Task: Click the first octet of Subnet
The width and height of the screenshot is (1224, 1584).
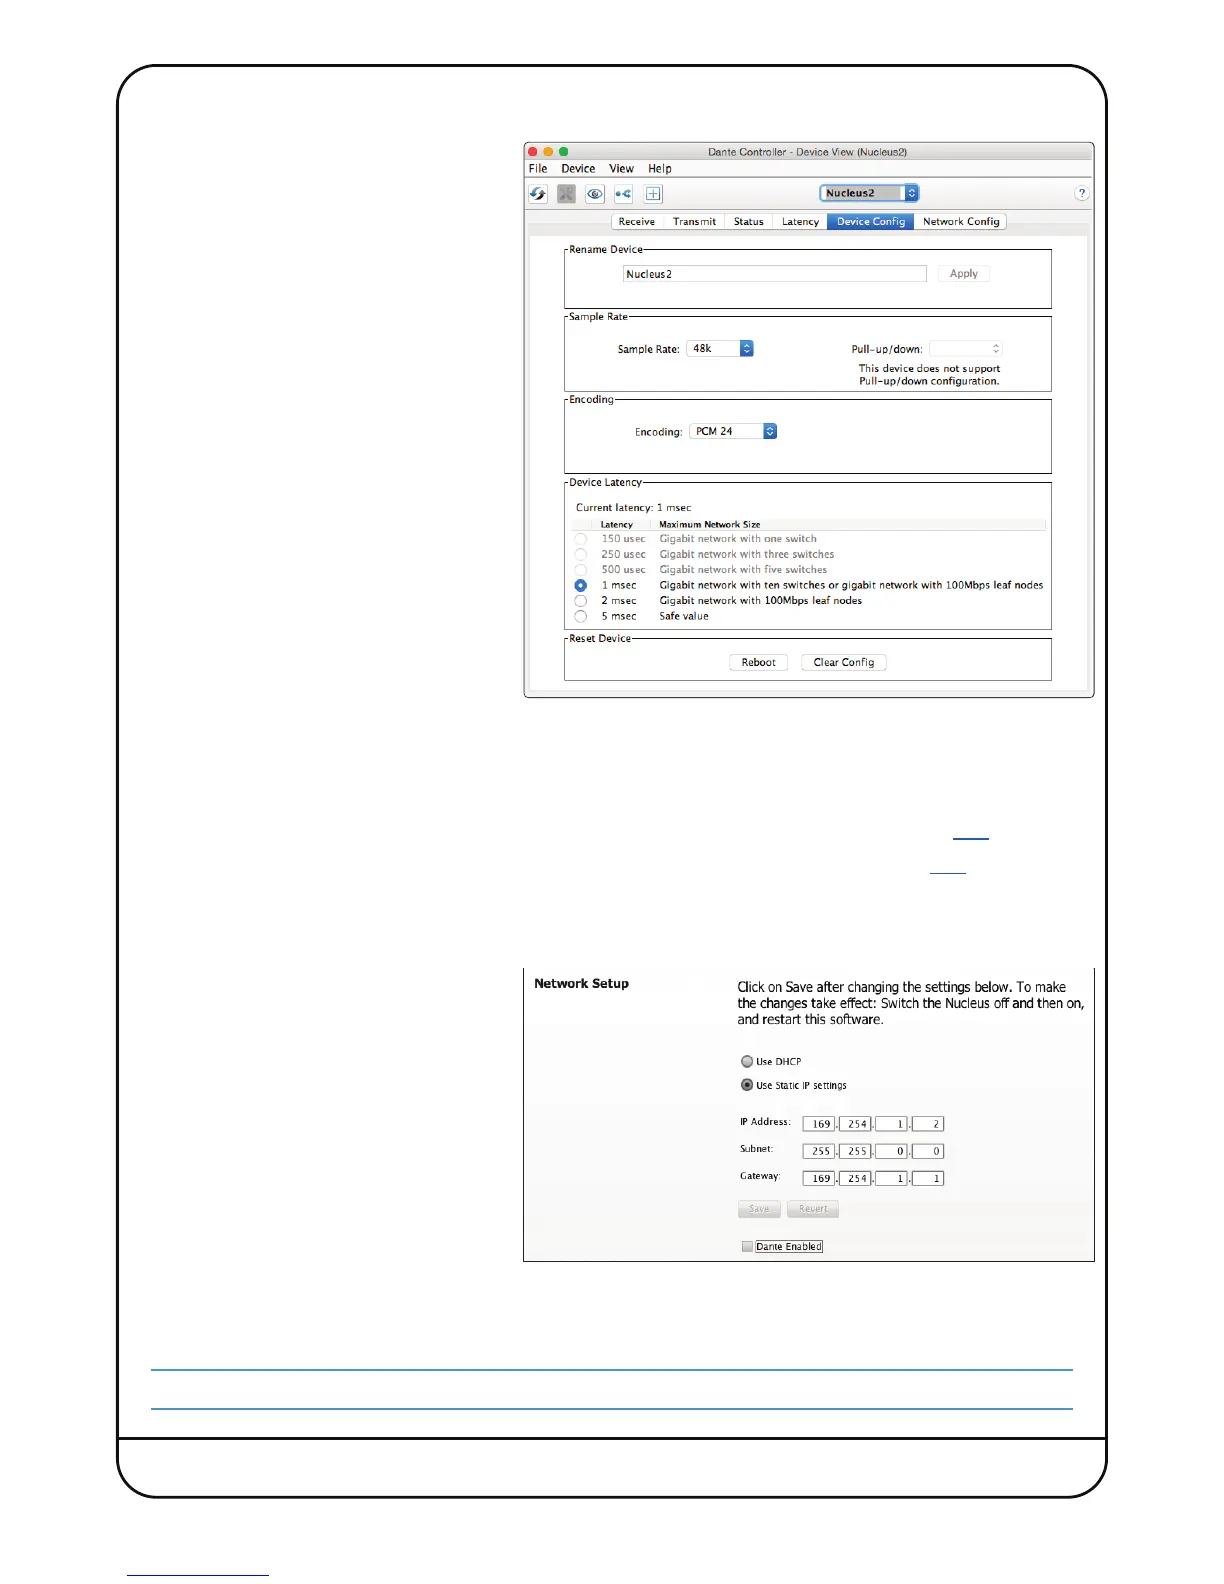Action: click(x=819, y=1151)
